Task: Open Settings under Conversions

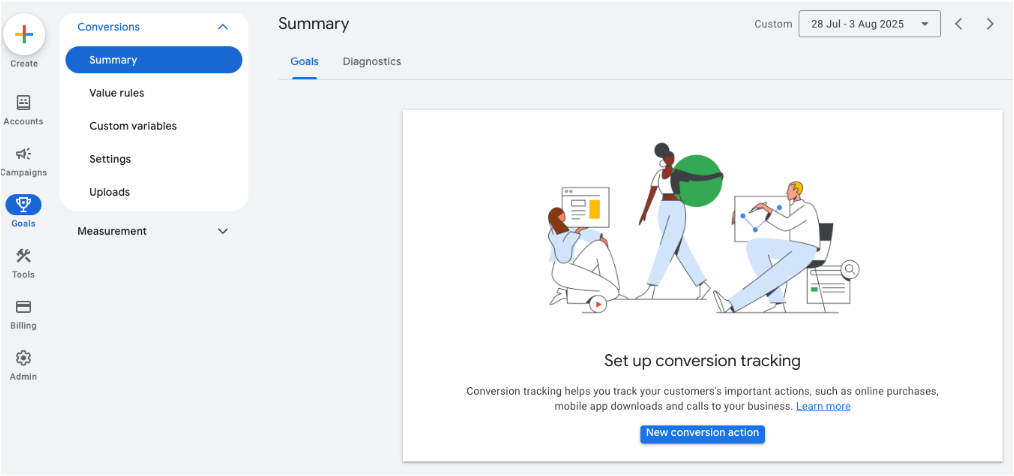Action: coord(110,159)
